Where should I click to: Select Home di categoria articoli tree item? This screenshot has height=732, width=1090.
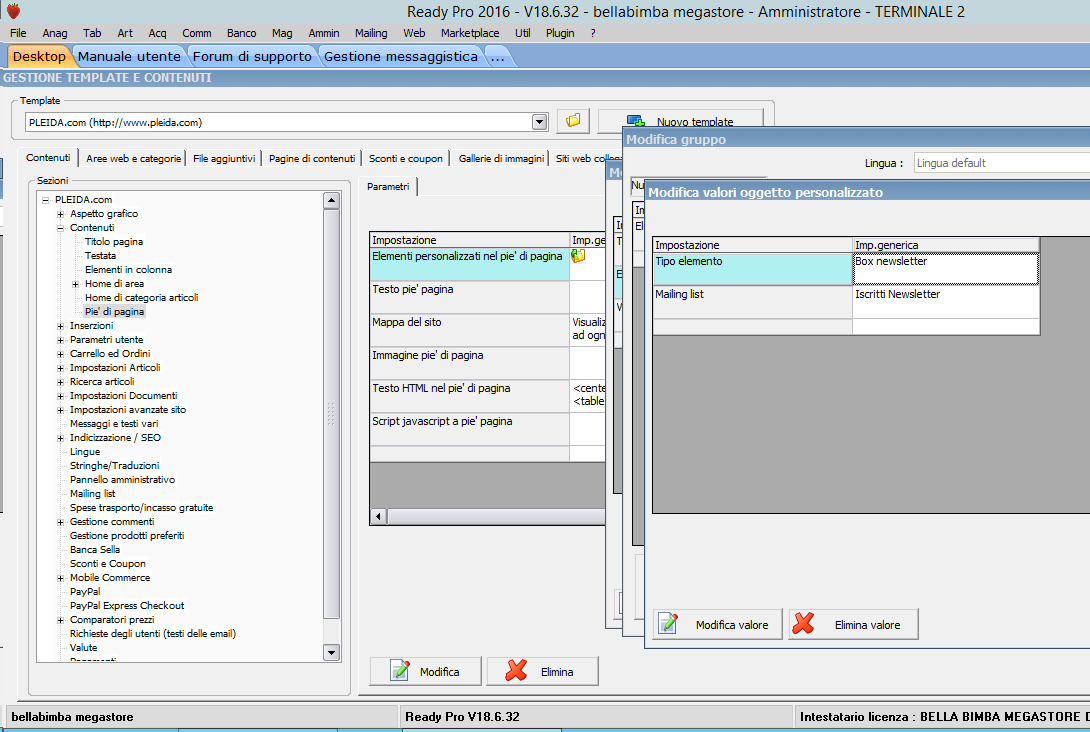pyautogui.click(x=142, y=298)
